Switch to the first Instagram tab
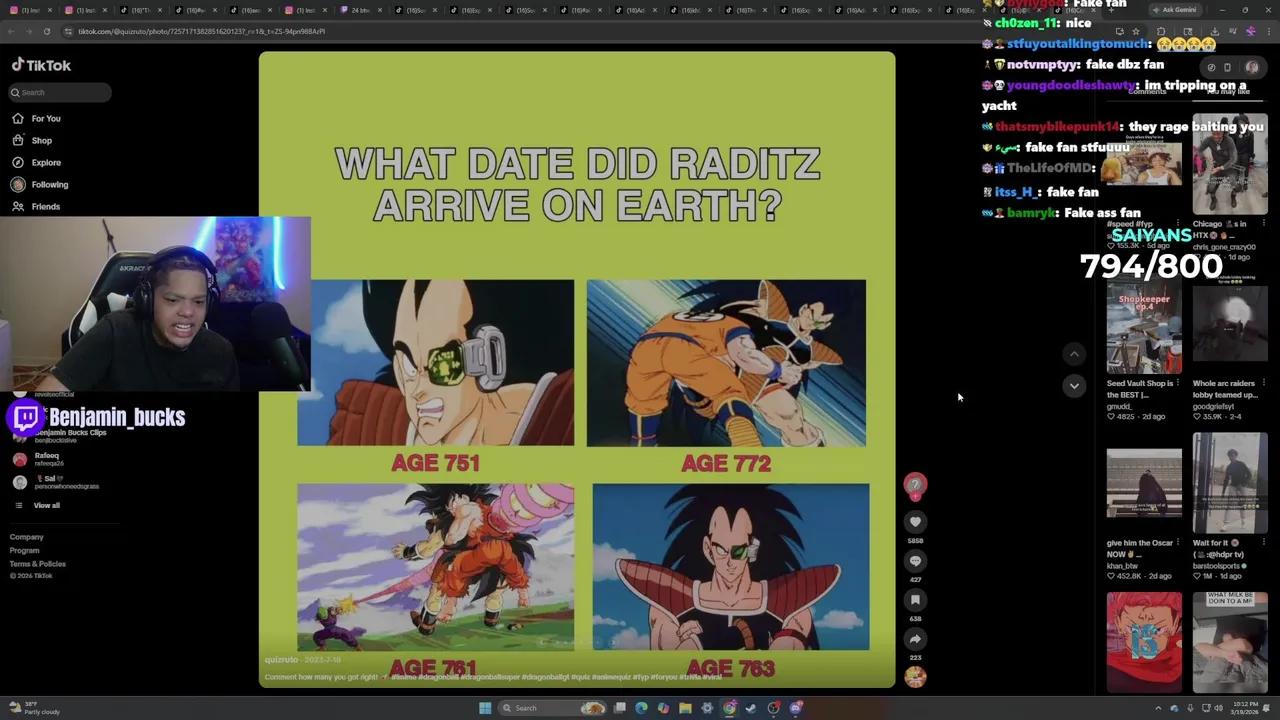This screenshot has height=720, width=1280. click(32, 10)
